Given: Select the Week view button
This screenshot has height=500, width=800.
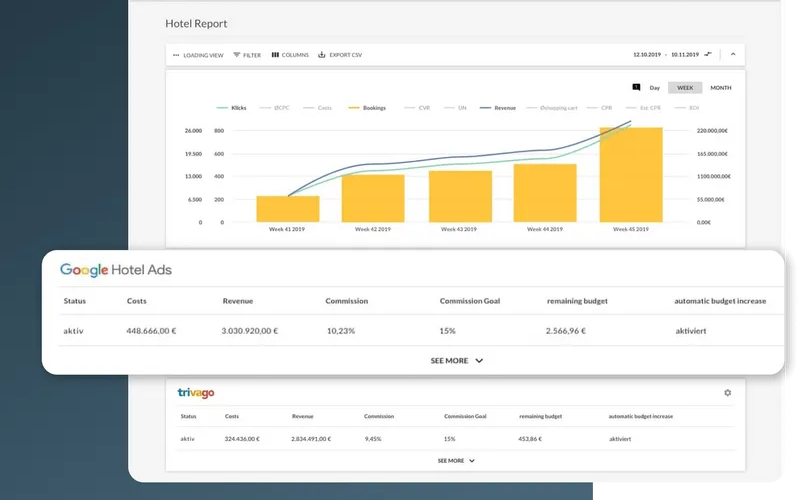Looking at the screenshot, I should tap(685, 88).
